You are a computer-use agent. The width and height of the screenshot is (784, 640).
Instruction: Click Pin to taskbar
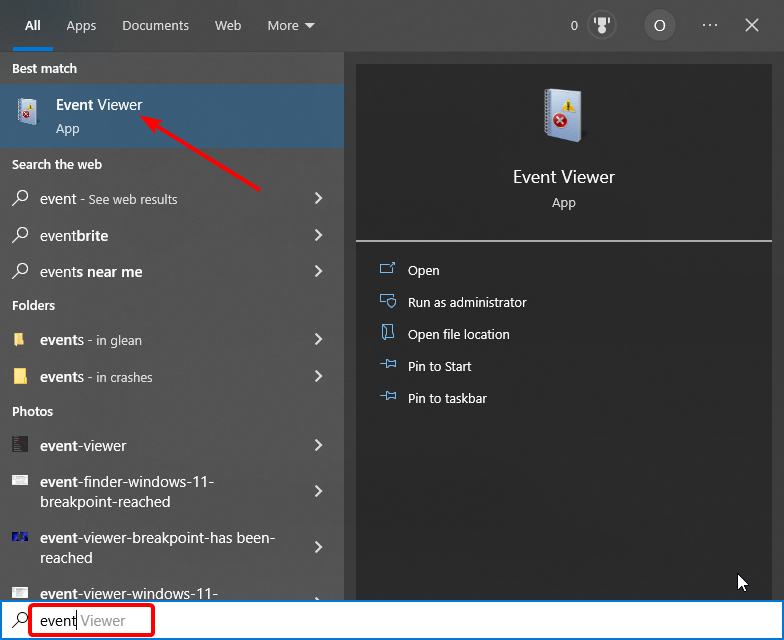click(447, 398)
